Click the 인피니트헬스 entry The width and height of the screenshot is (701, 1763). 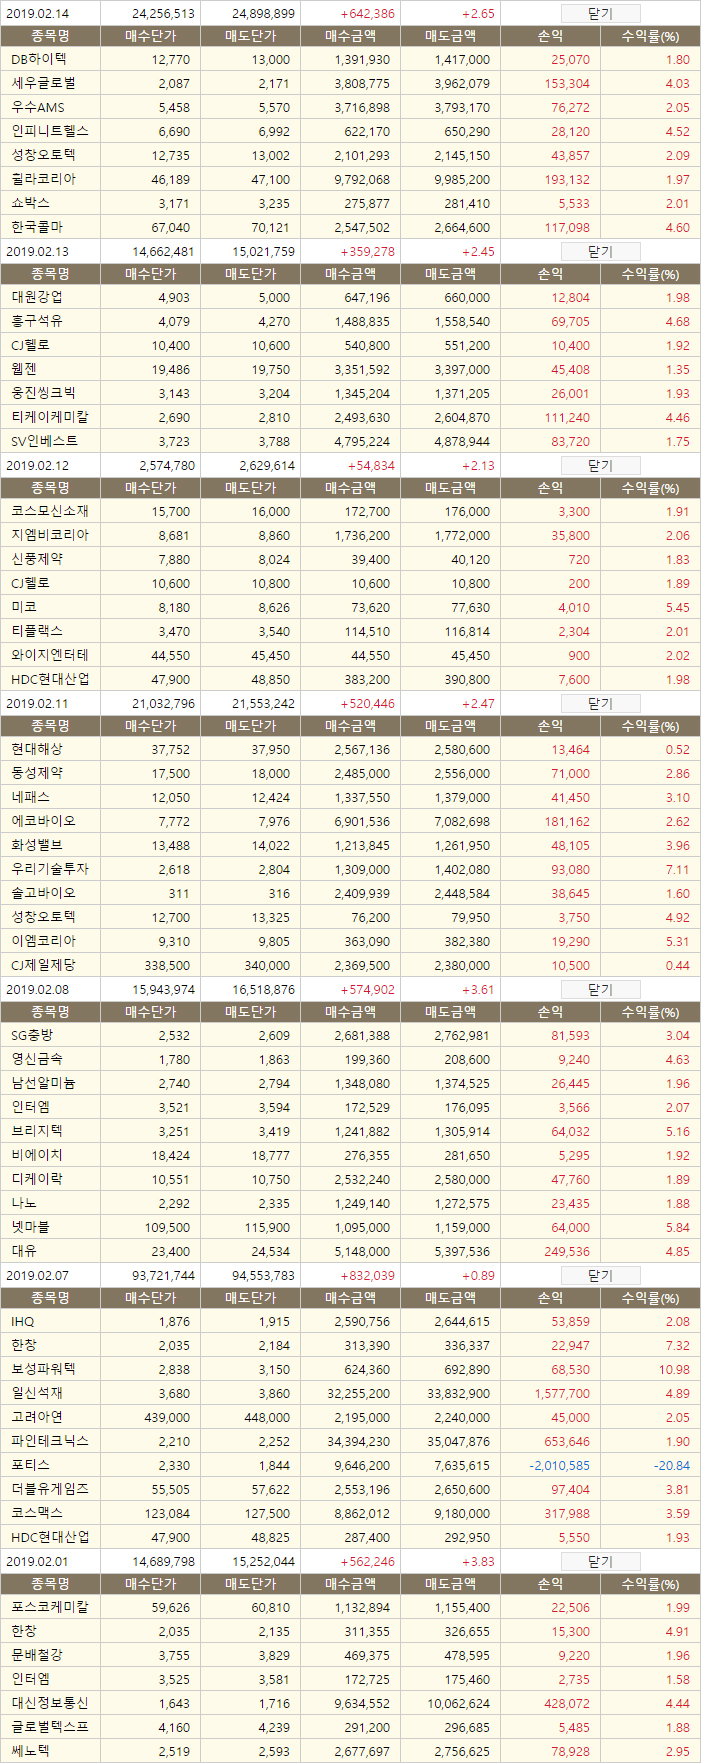(x=50, y=132)
